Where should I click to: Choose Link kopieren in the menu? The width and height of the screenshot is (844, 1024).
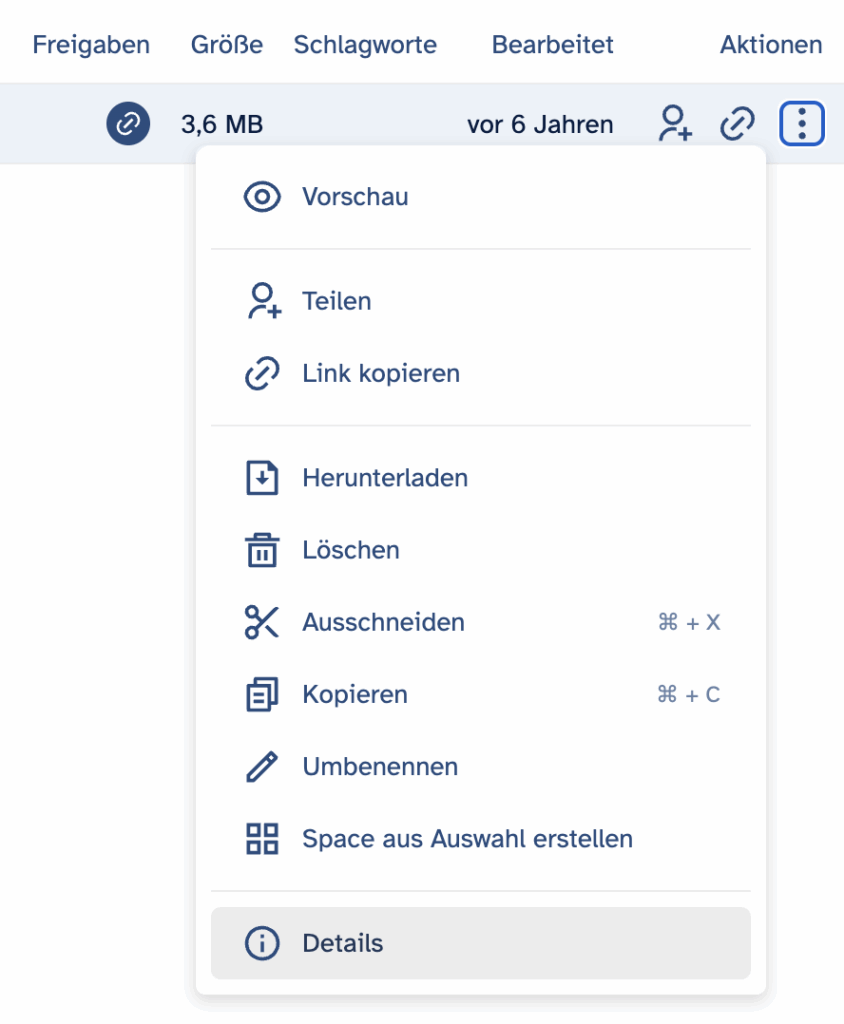click(x=481, y=374)
